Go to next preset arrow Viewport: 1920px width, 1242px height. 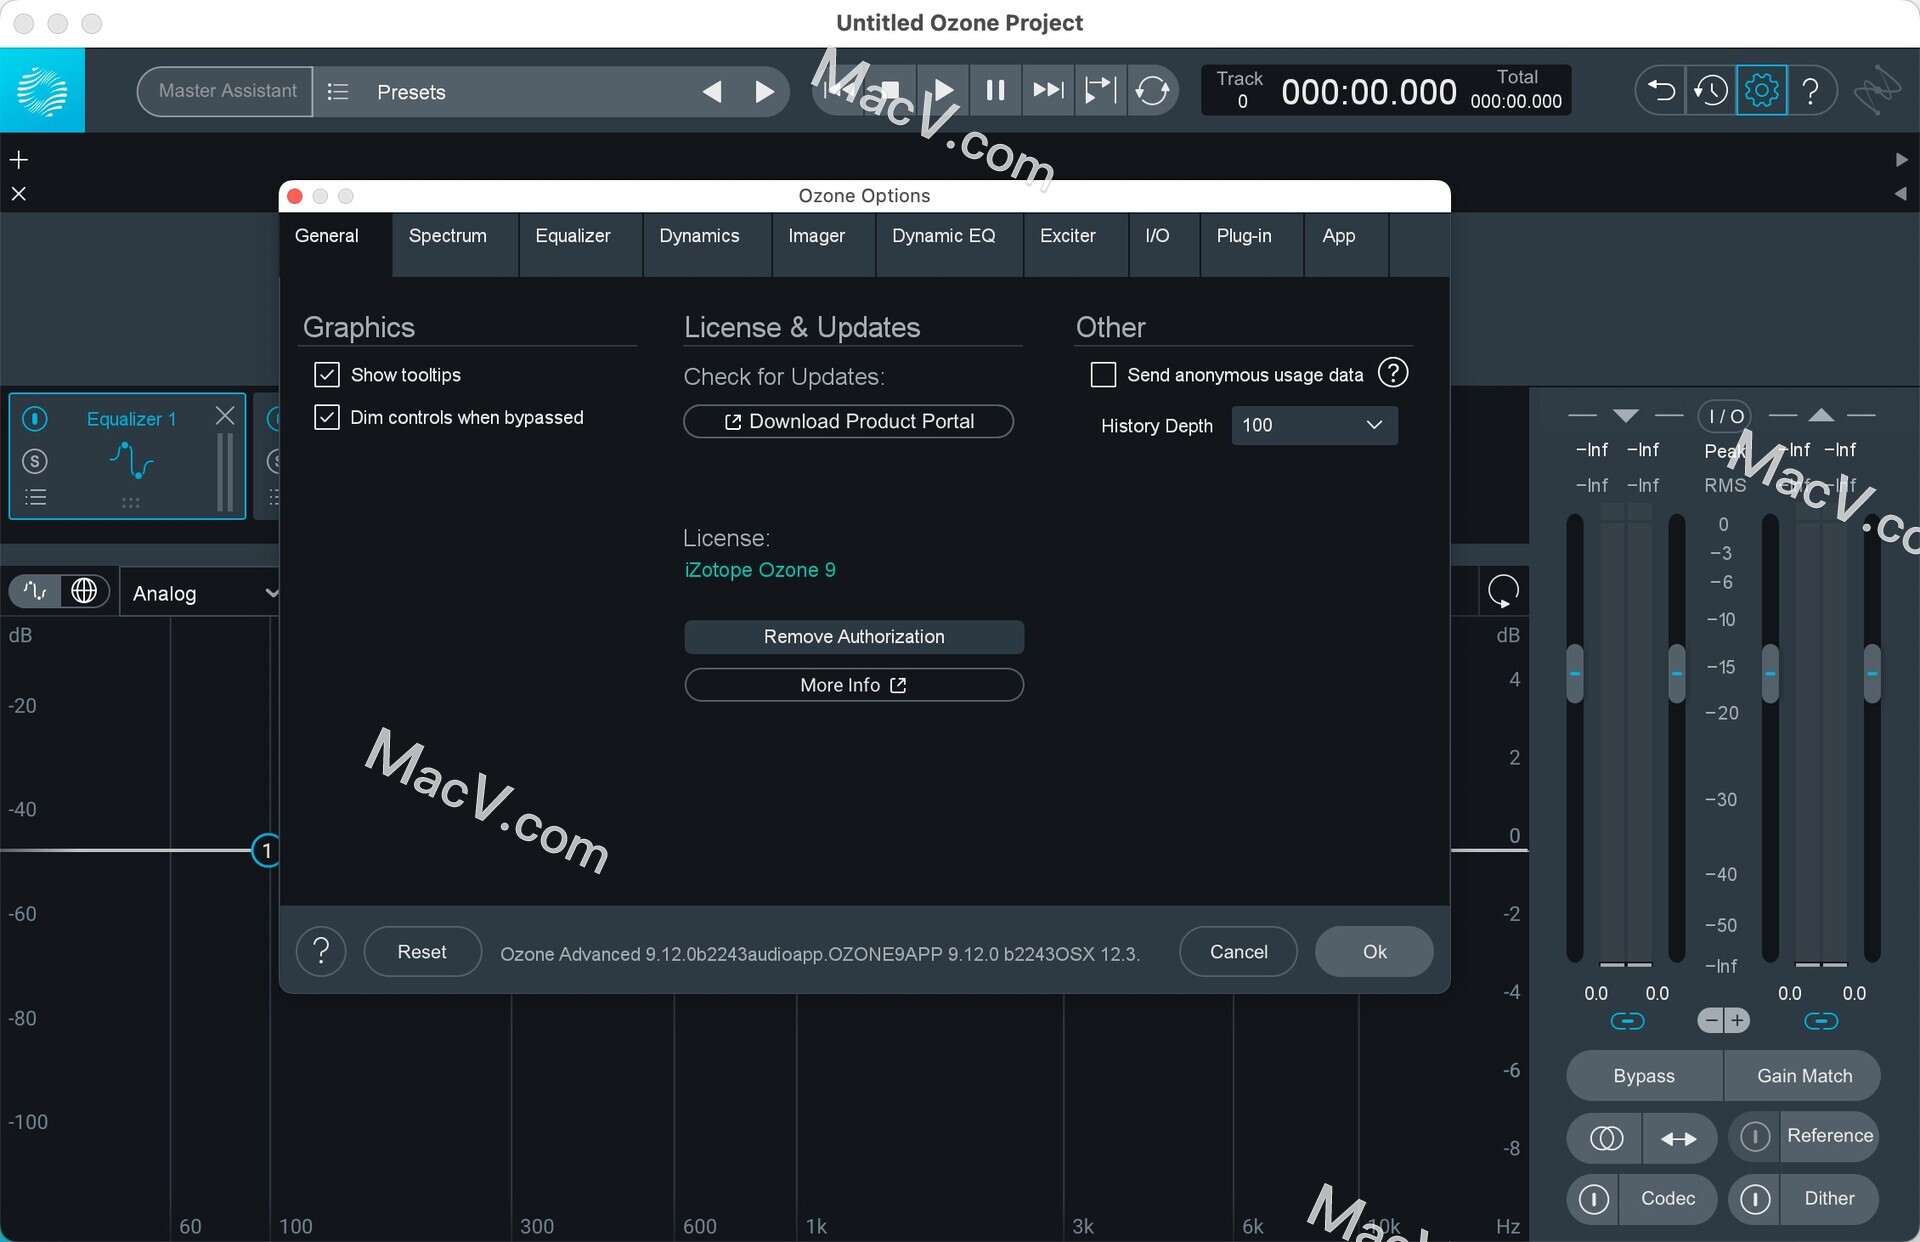click(x=764, y=92)
